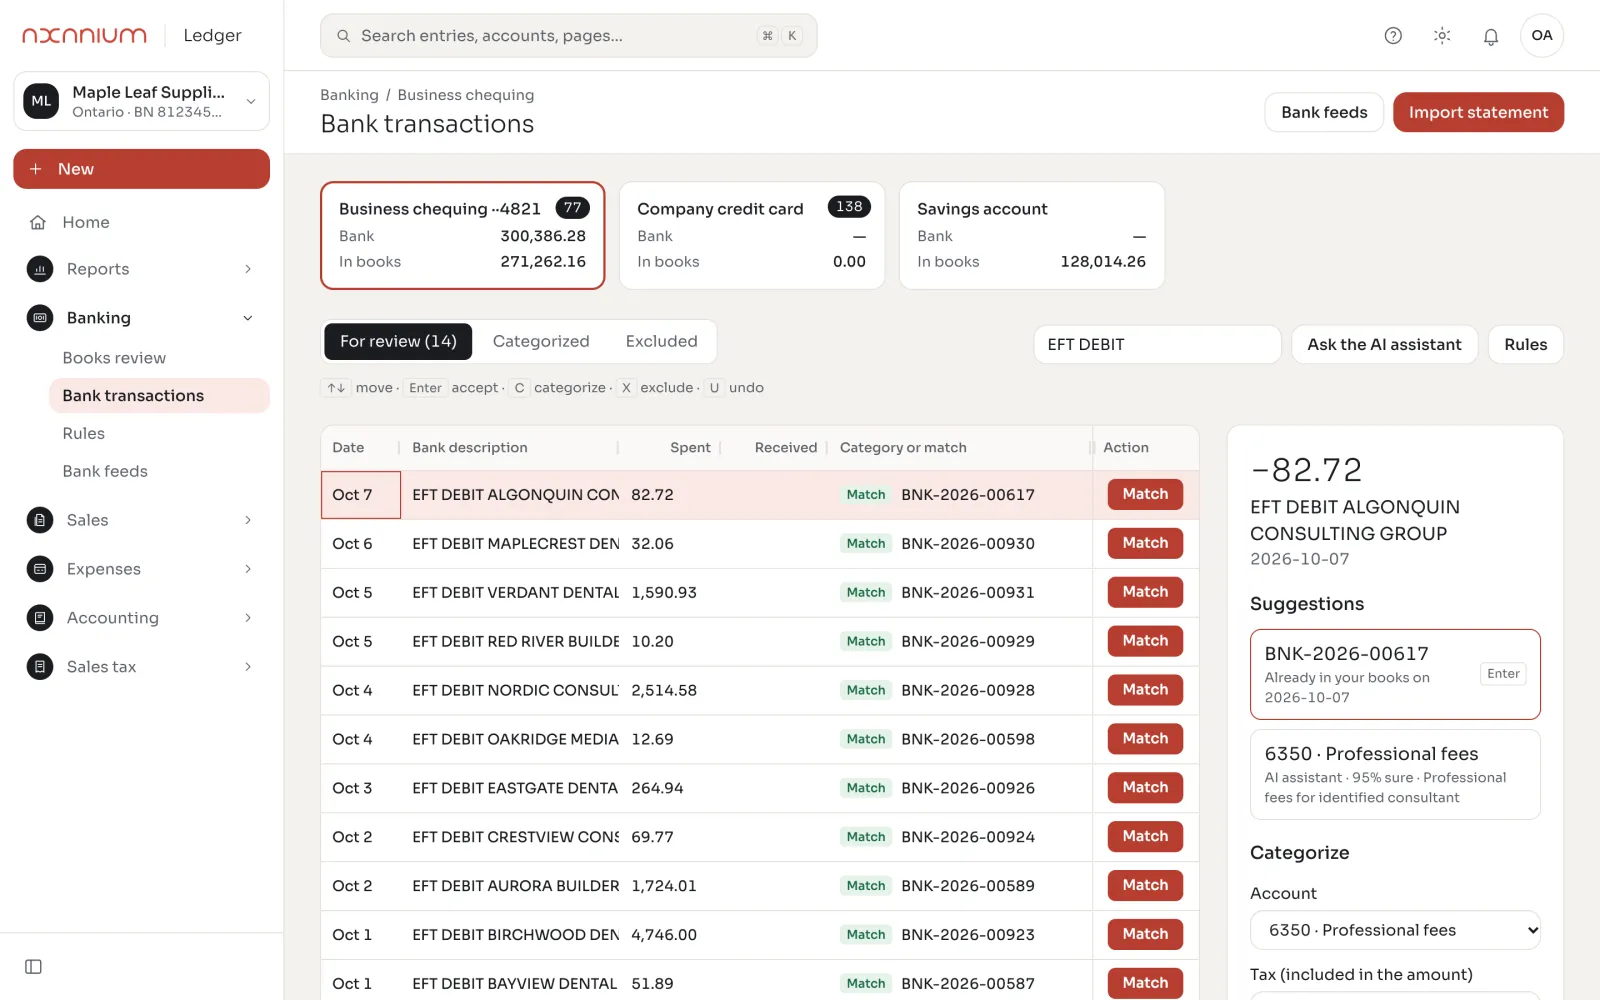Open the notifications bell

1491,36
